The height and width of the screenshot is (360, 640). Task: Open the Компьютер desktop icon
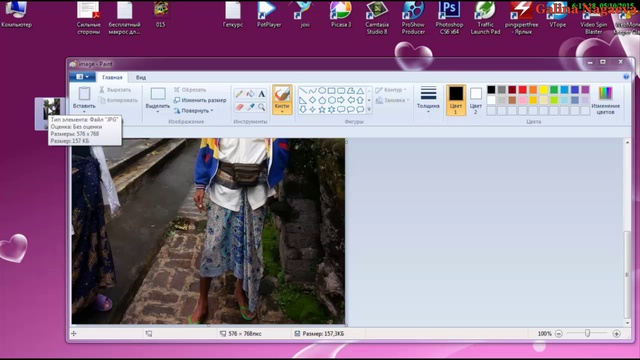click(x=16, y=15)
